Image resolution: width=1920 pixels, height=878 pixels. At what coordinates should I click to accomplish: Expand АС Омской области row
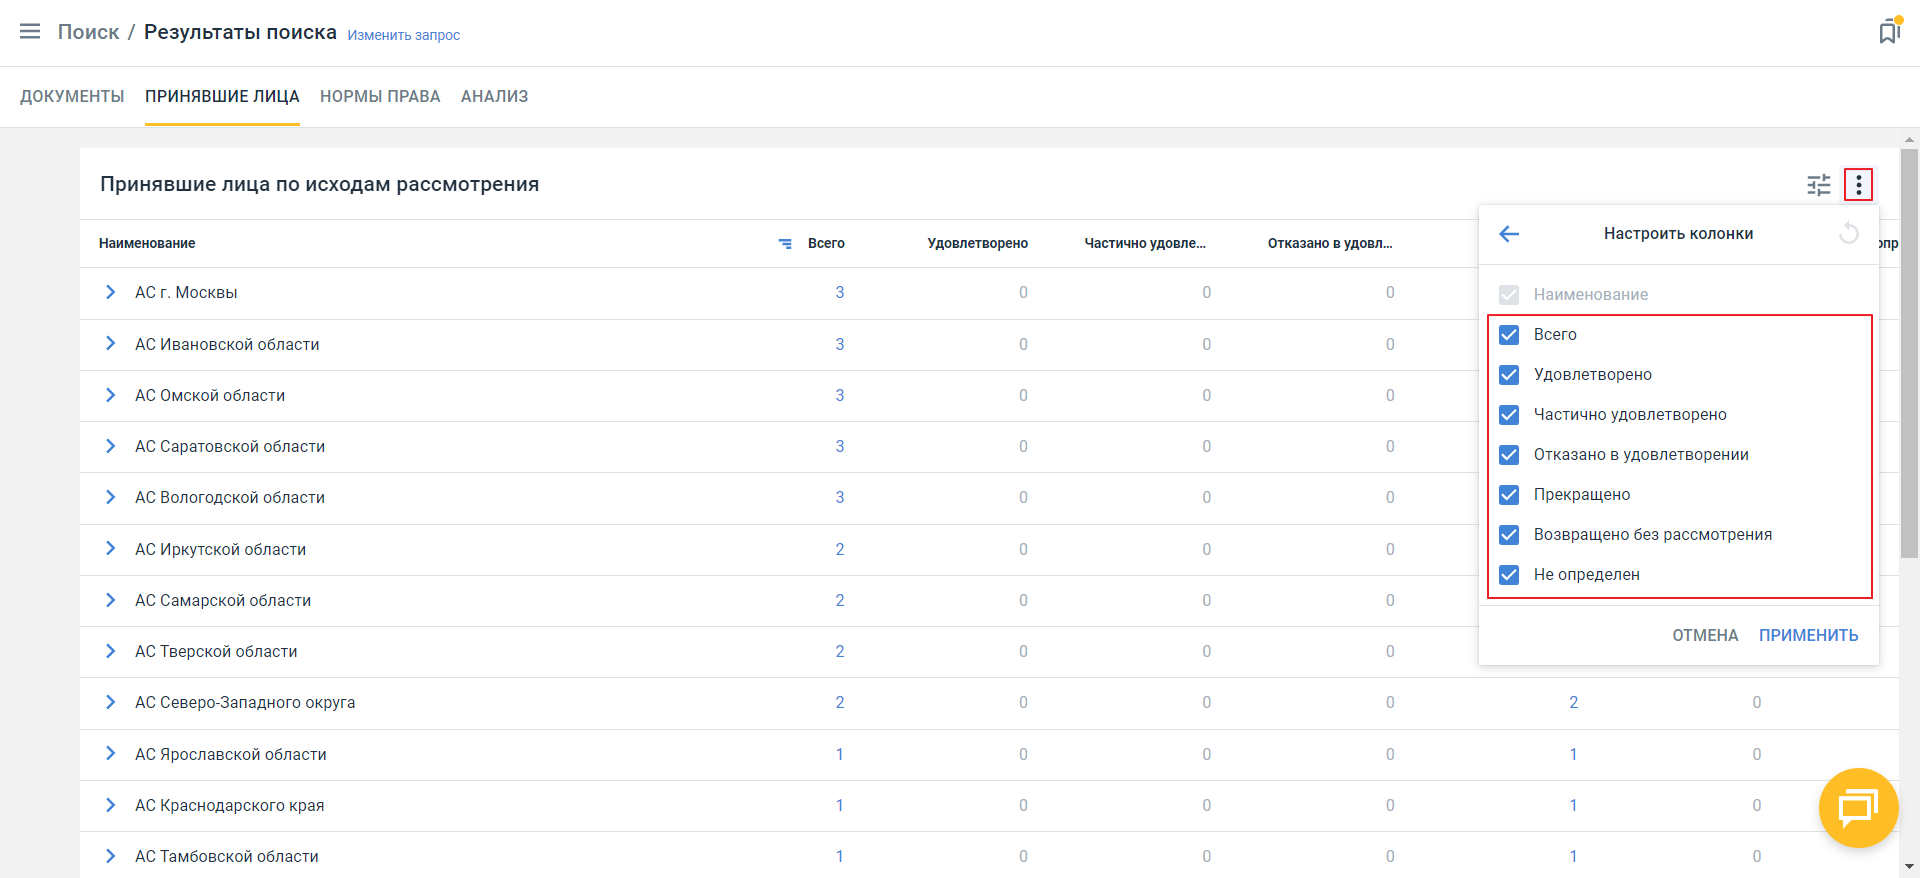click(110, 395)
